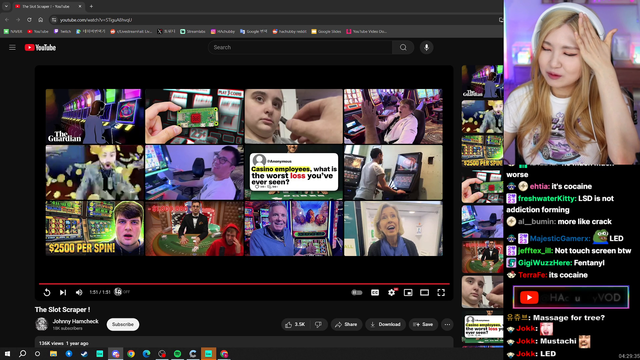Select the $2500 PER SPIN endscreen video
This screenshot has width=640, height=360.
(x=95, y=228)
